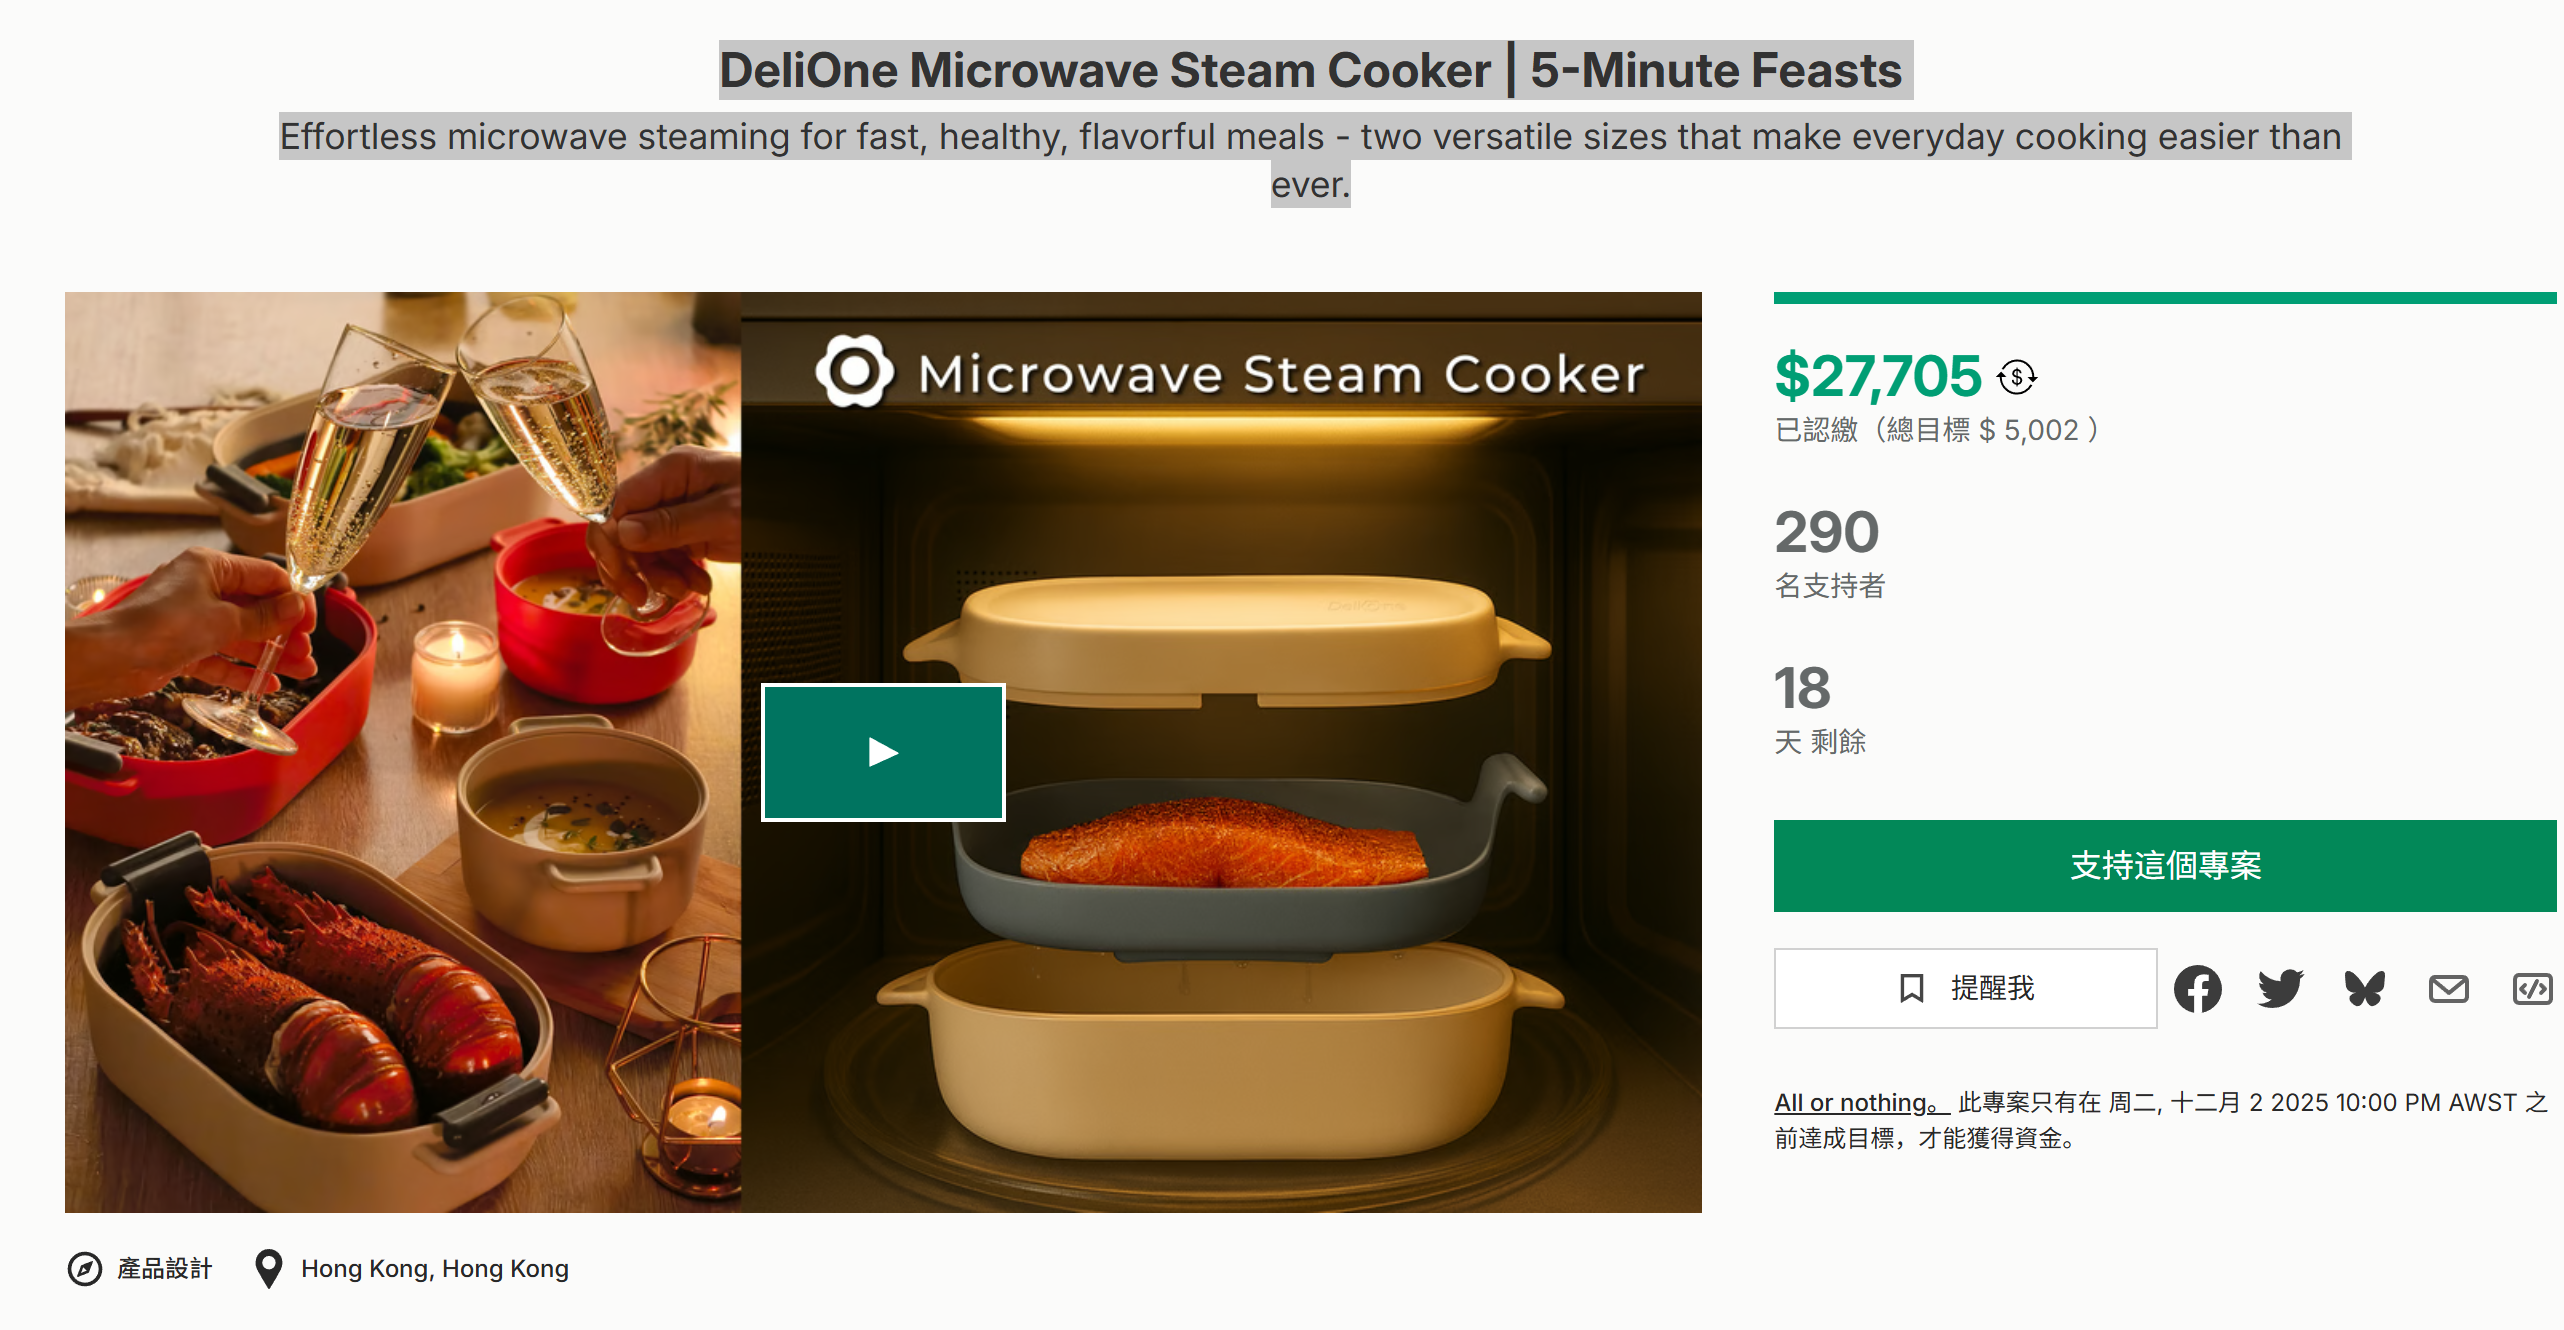
Task: Share via the Bluesky butterfly icon
Action: pos(2364,989)
